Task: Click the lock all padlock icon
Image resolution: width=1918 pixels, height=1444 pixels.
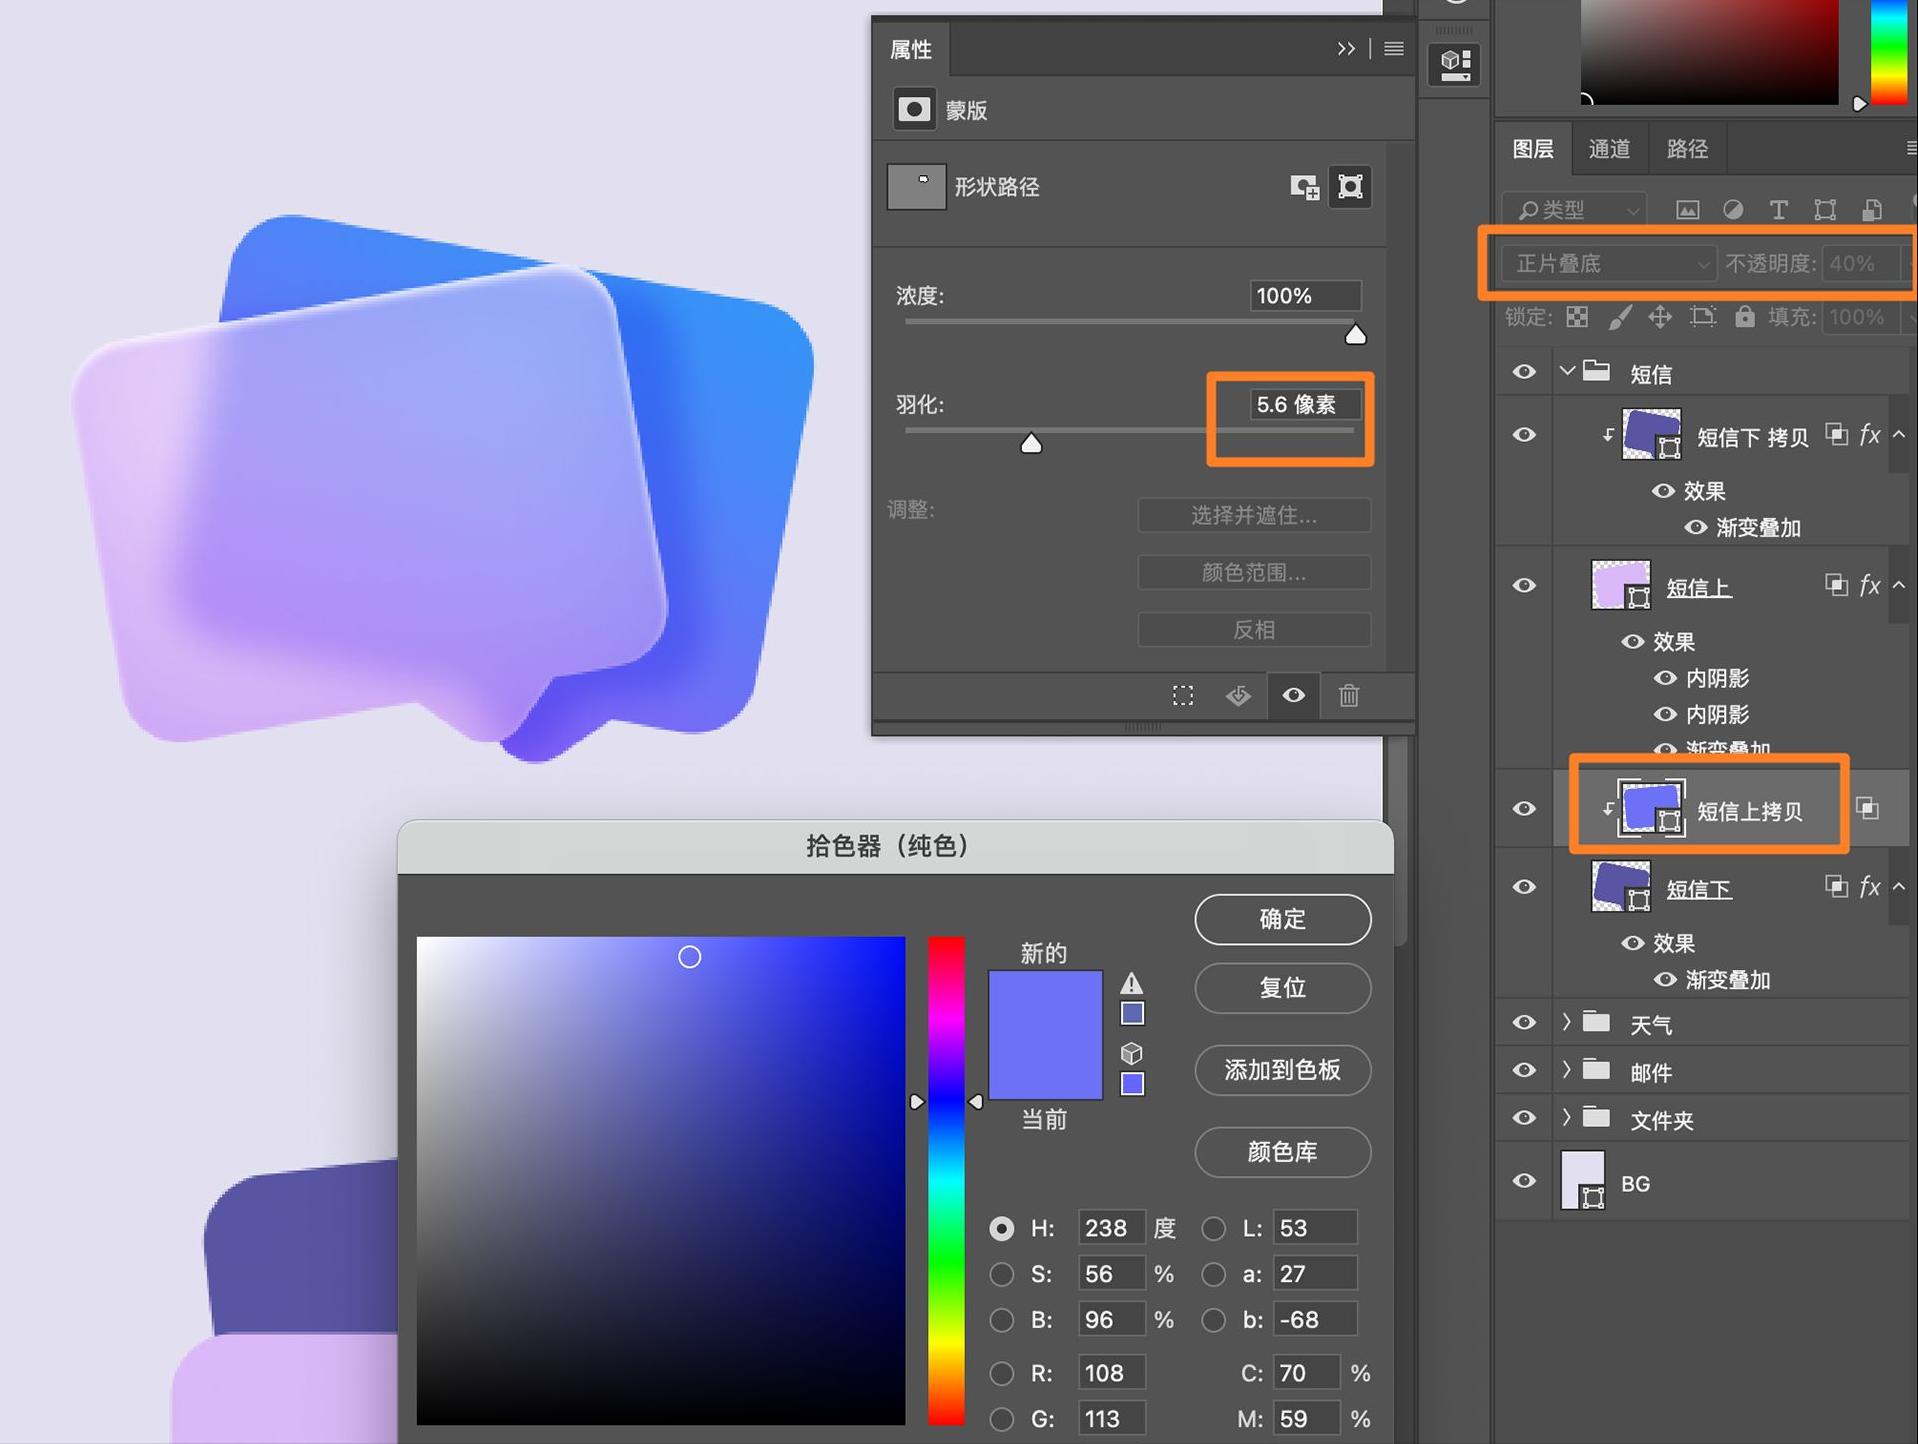Action: [1744, 317]
